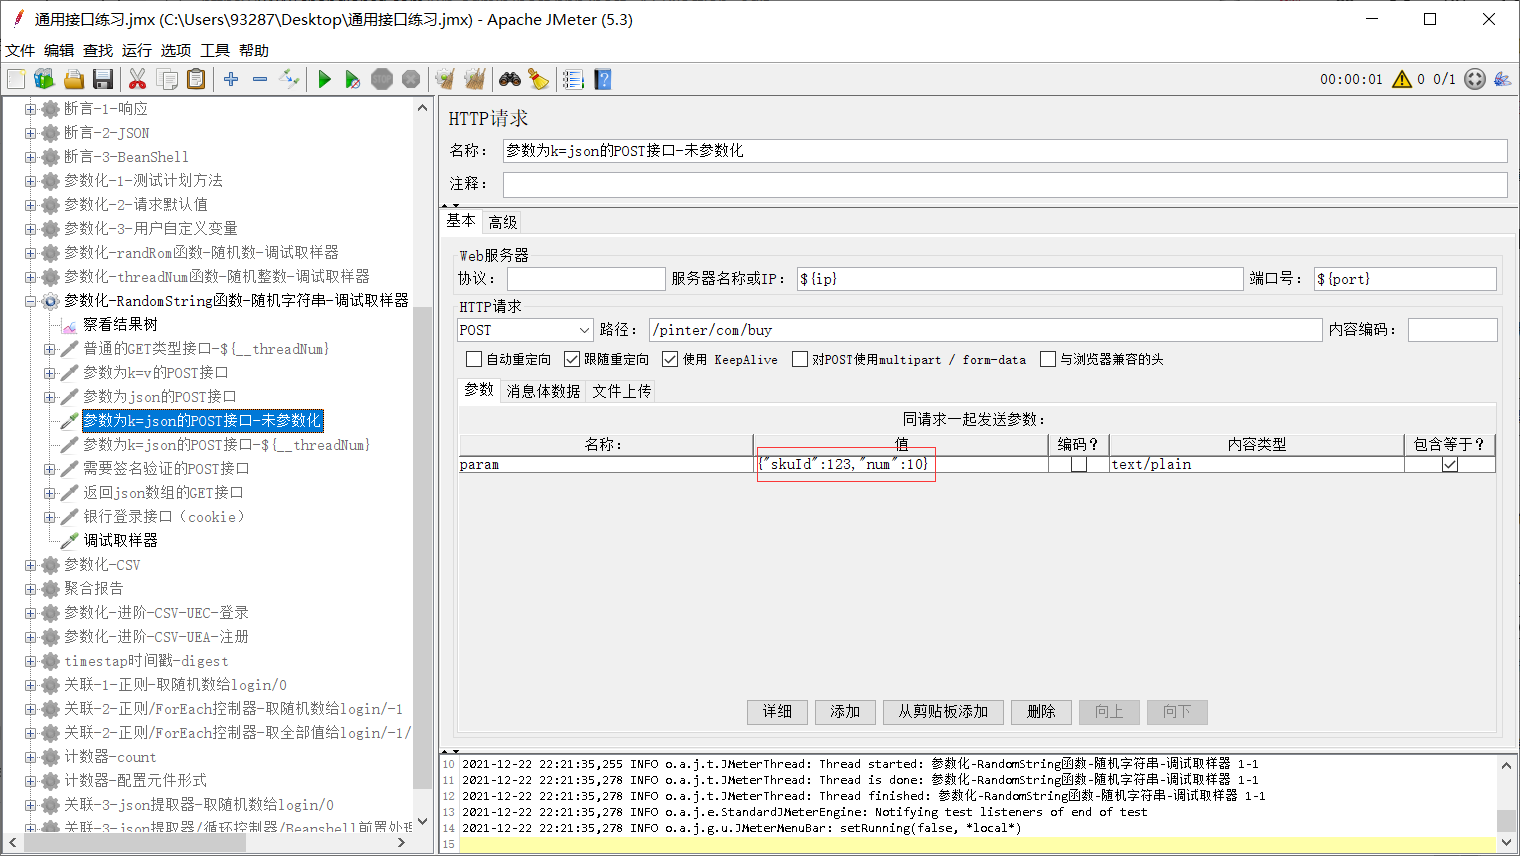Click the Paste clipboard icon
1520x856 pixels.
(x=196, y=79)
